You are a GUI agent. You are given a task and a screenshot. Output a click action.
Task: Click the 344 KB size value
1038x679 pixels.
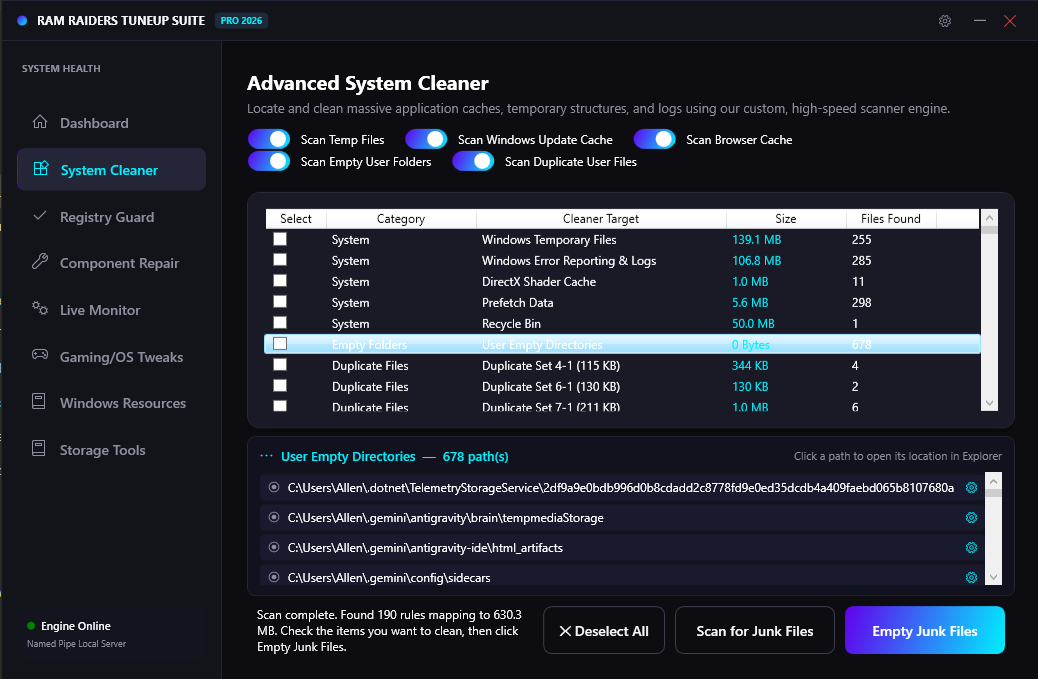tap(750, 365)
